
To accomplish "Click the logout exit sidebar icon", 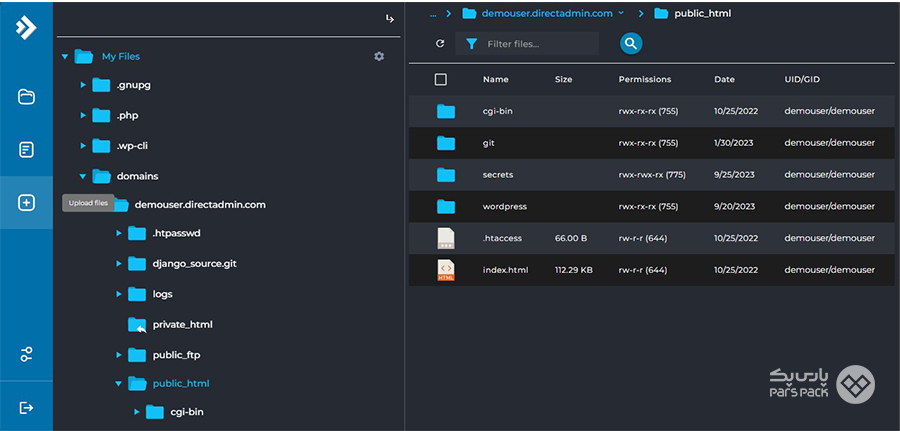I will click(26, 407).
